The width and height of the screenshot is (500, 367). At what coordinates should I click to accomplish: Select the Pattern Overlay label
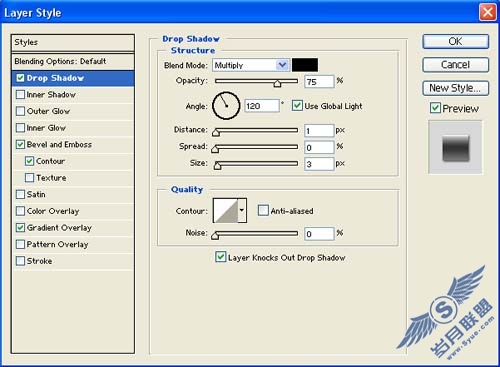pyautogui.click(x=57, y=244)
